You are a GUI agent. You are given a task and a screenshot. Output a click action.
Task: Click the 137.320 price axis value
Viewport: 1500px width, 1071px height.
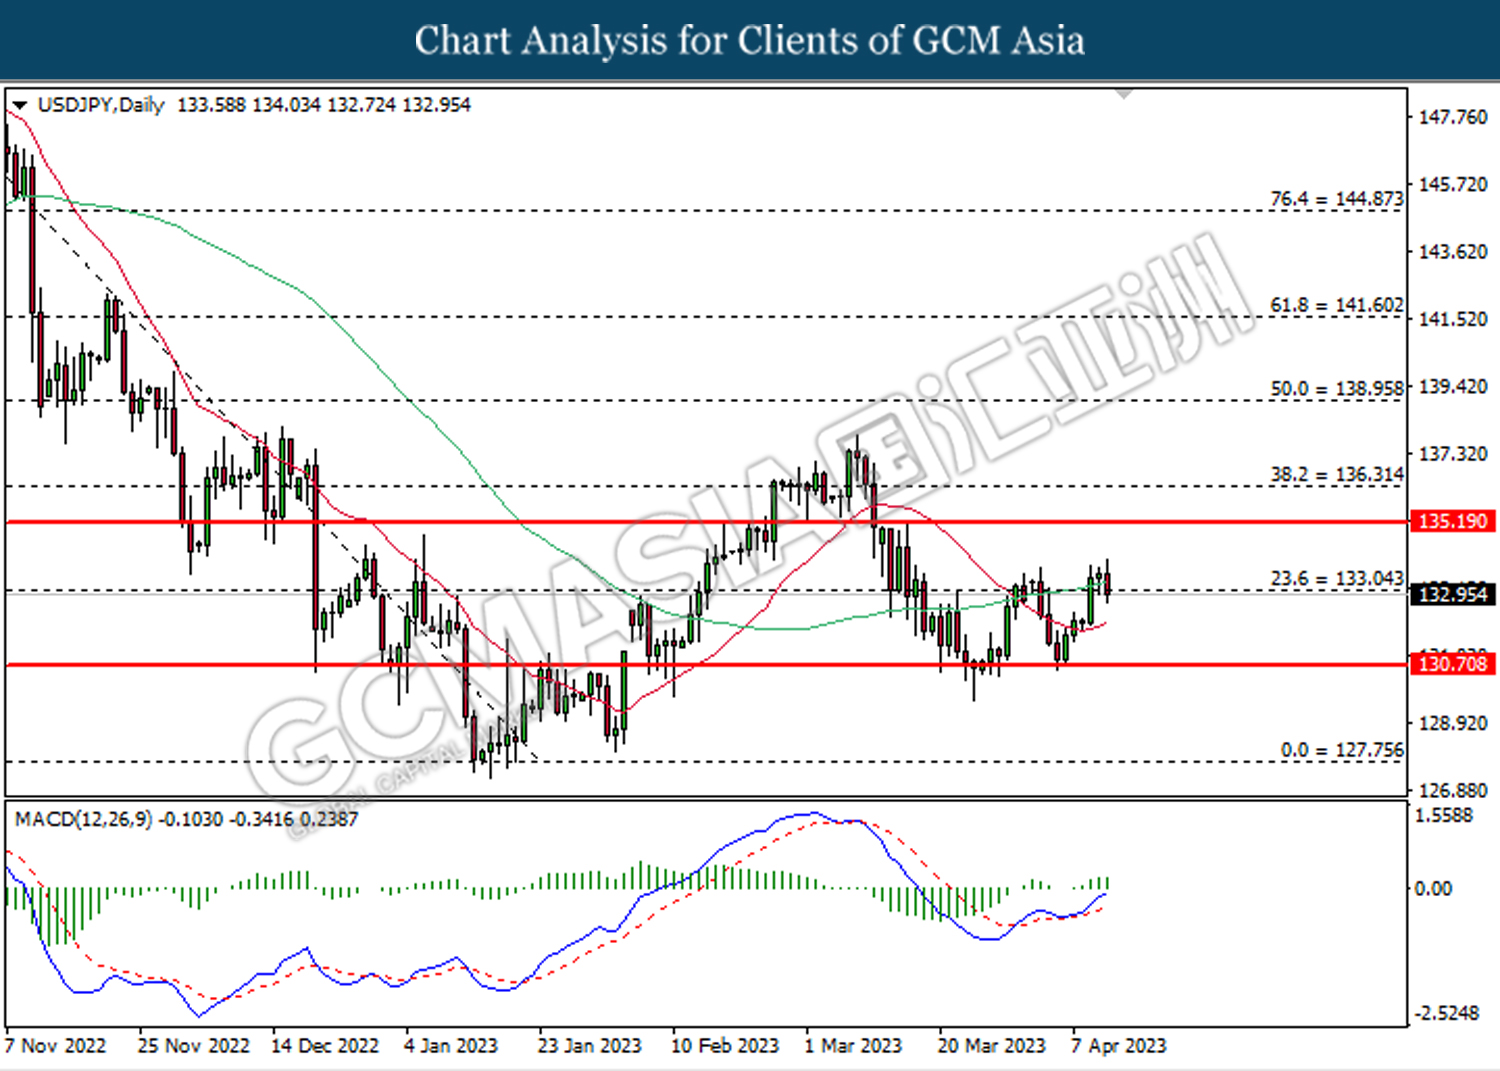coord(1453,454)
